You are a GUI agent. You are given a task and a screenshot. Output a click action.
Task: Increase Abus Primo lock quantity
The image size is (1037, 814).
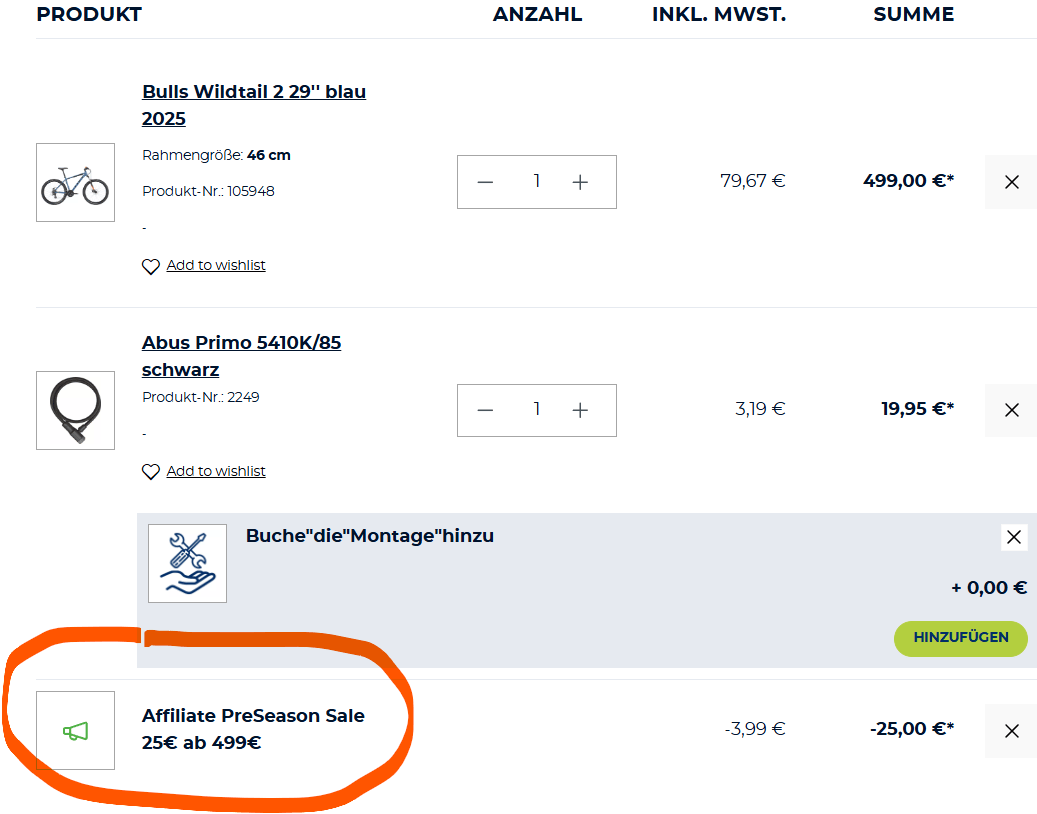pyautogui.click(x=580, y=410)
